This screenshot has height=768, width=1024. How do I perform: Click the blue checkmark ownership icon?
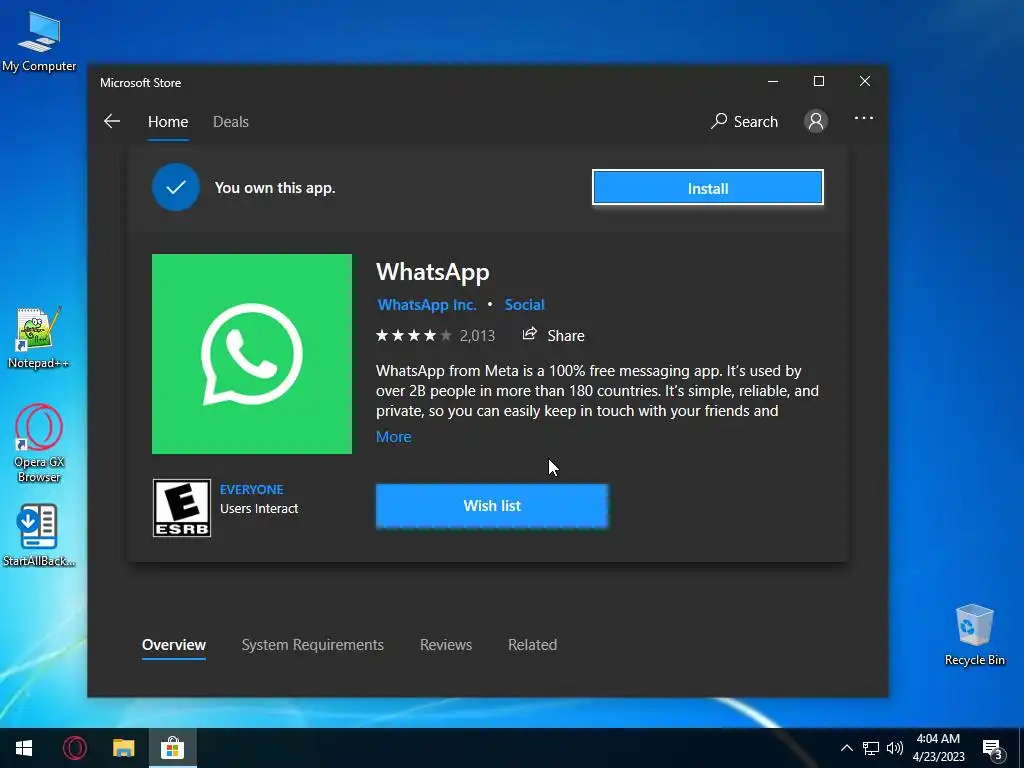(176, 187)
